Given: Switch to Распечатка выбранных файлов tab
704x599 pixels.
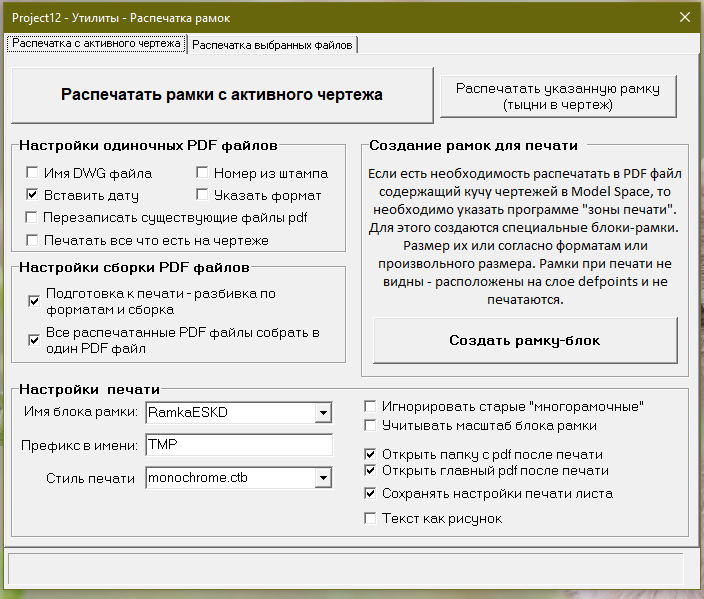Looking at the screenshot, I should tap(272, 45).
